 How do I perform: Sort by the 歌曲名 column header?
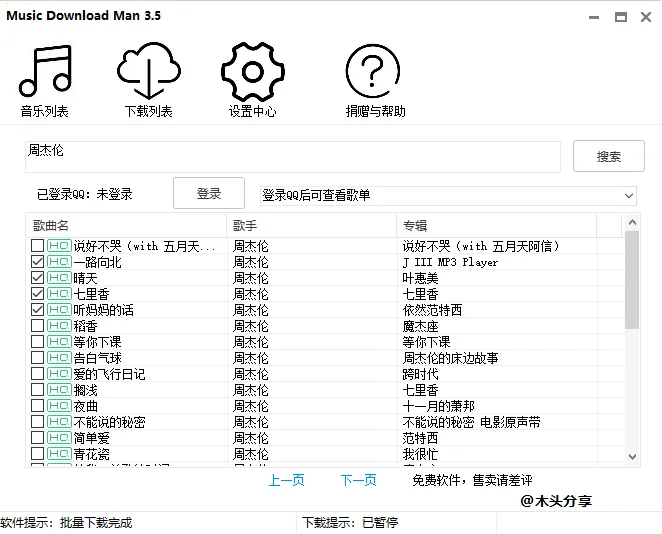pyautogui.click(x=127, y=225)
